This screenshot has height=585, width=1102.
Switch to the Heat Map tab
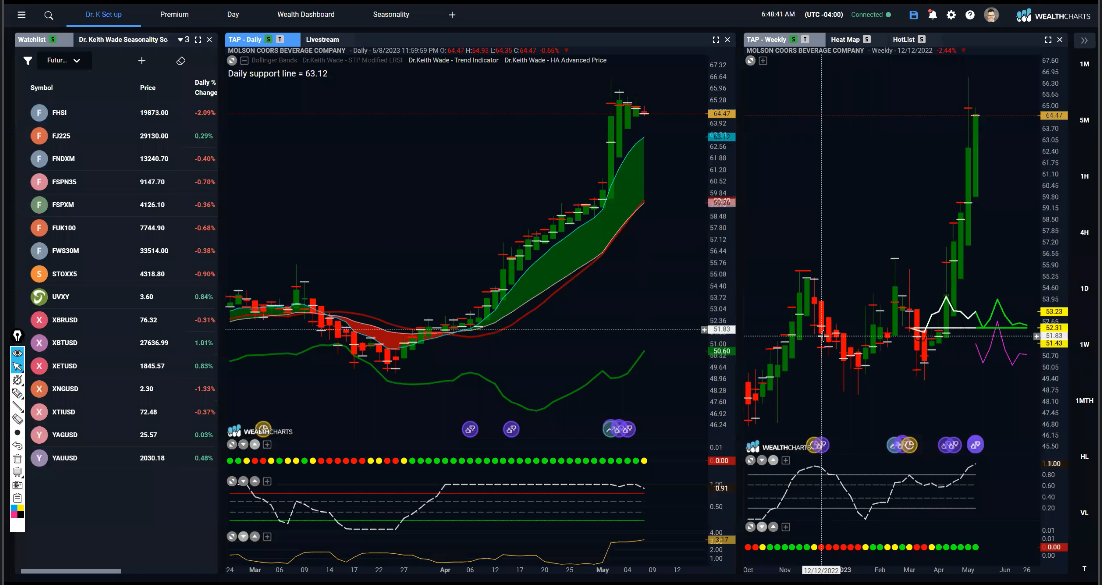tap(845, 40)
